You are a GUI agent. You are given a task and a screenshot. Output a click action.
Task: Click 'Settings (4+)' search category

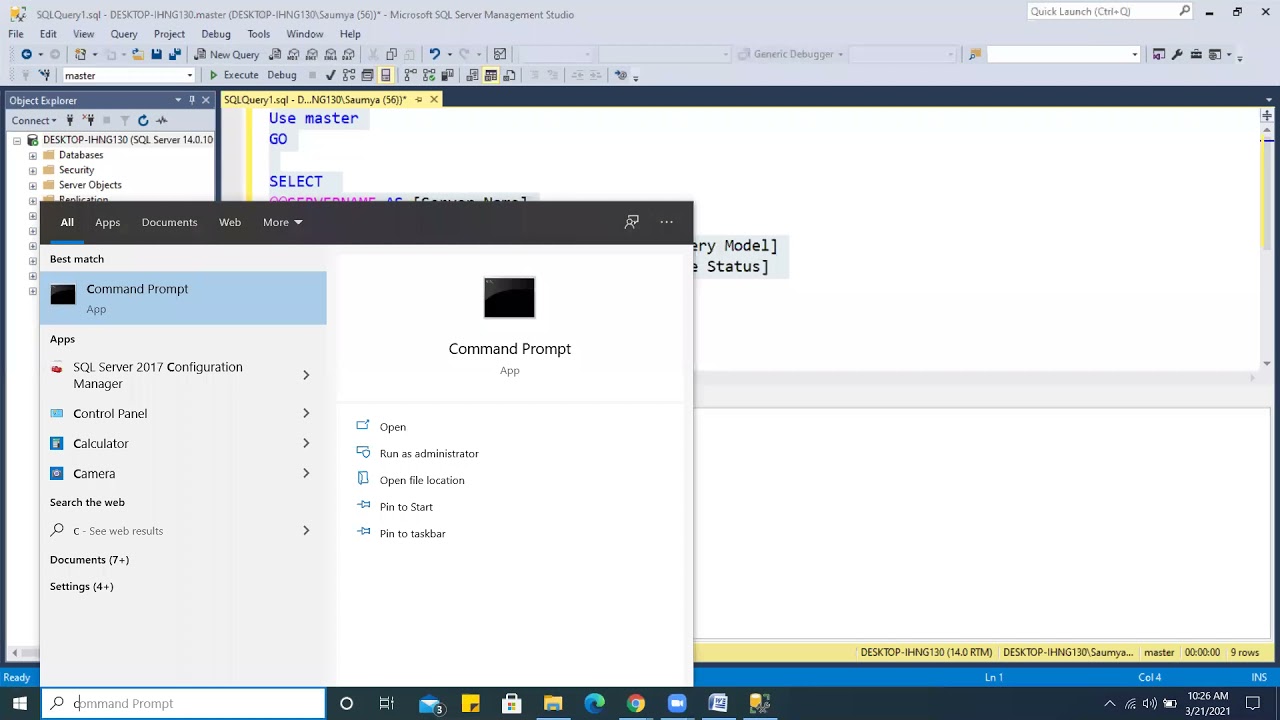tap(82, 586)
